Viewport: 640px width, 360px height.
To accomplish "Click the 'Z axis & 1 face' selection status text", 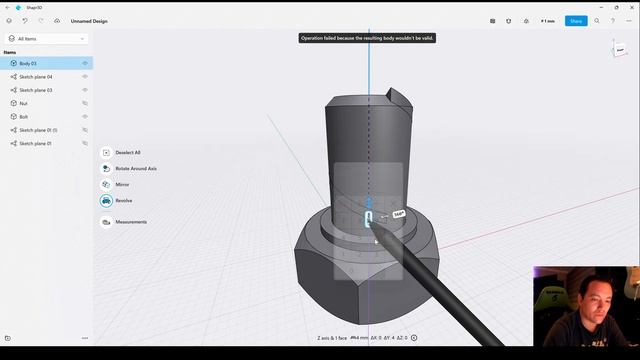I will point(332,338).
